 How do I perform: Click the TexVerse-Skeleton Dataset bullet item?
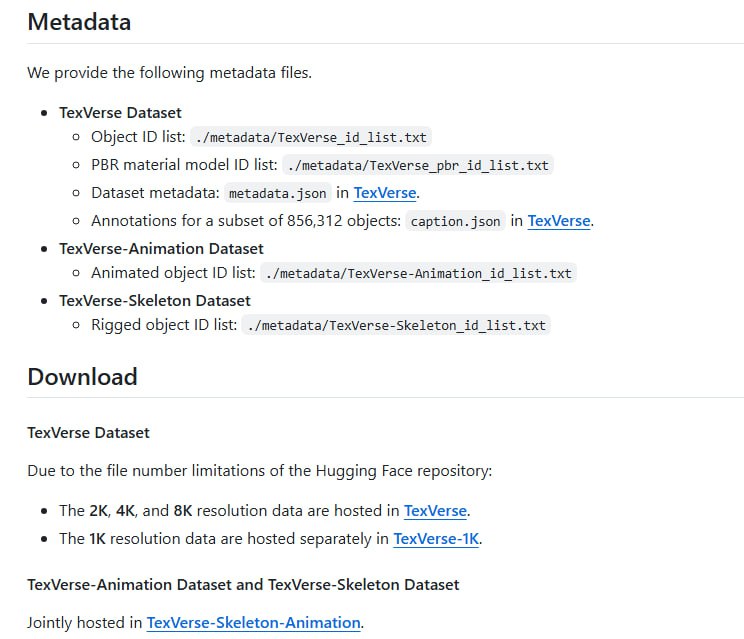click(x=154, y=300)
